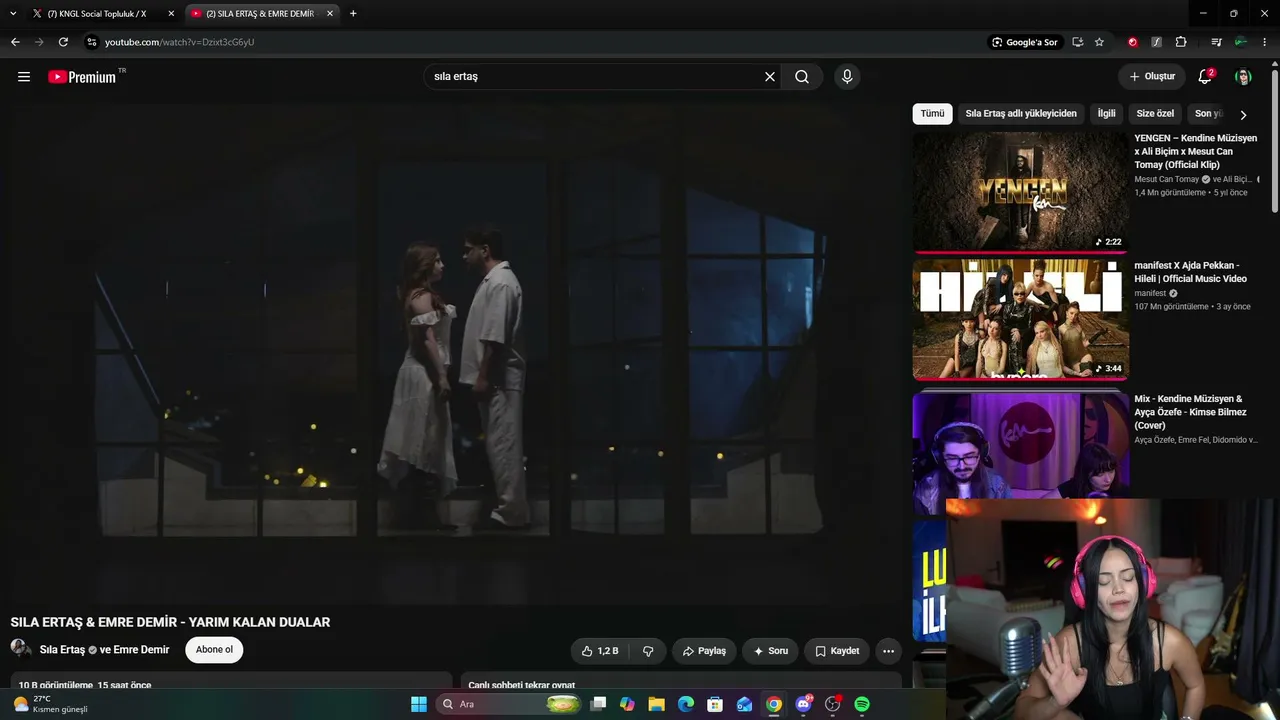Open the browser extensions puzzle icon
This screenshot has height=720, width=1280.
(x=1181, y=42)
